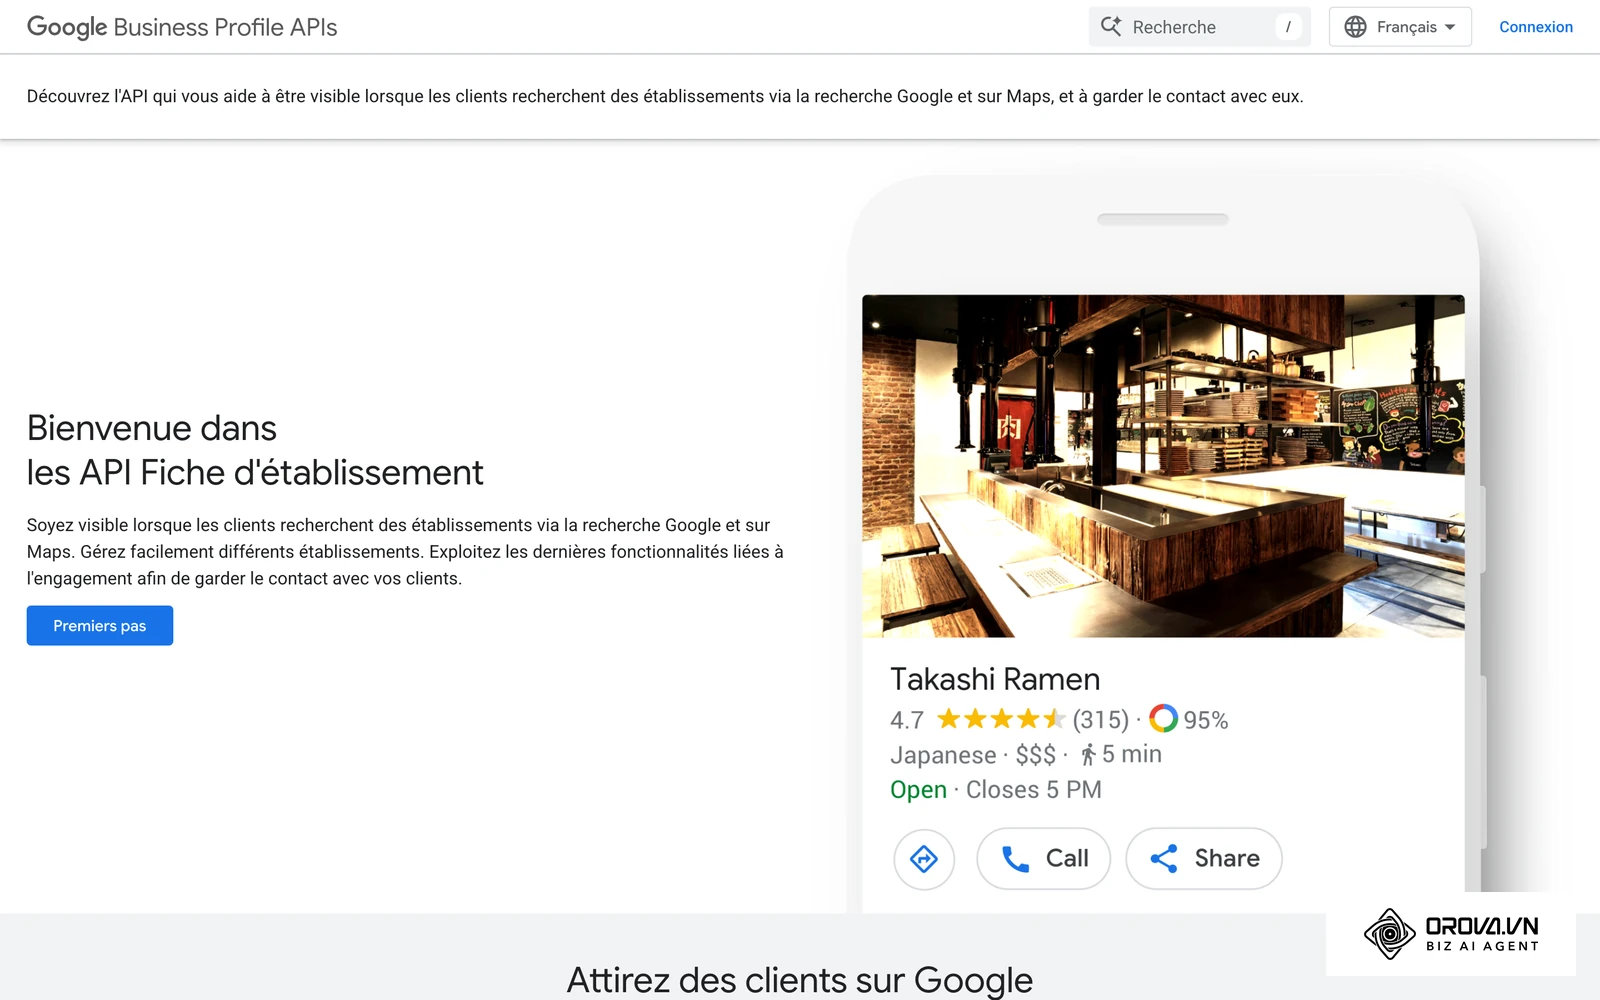Viewport: 1600px width, 1000px height.
Task: Click the slash shortcut key badge
Action: [x=1288, y=27]
